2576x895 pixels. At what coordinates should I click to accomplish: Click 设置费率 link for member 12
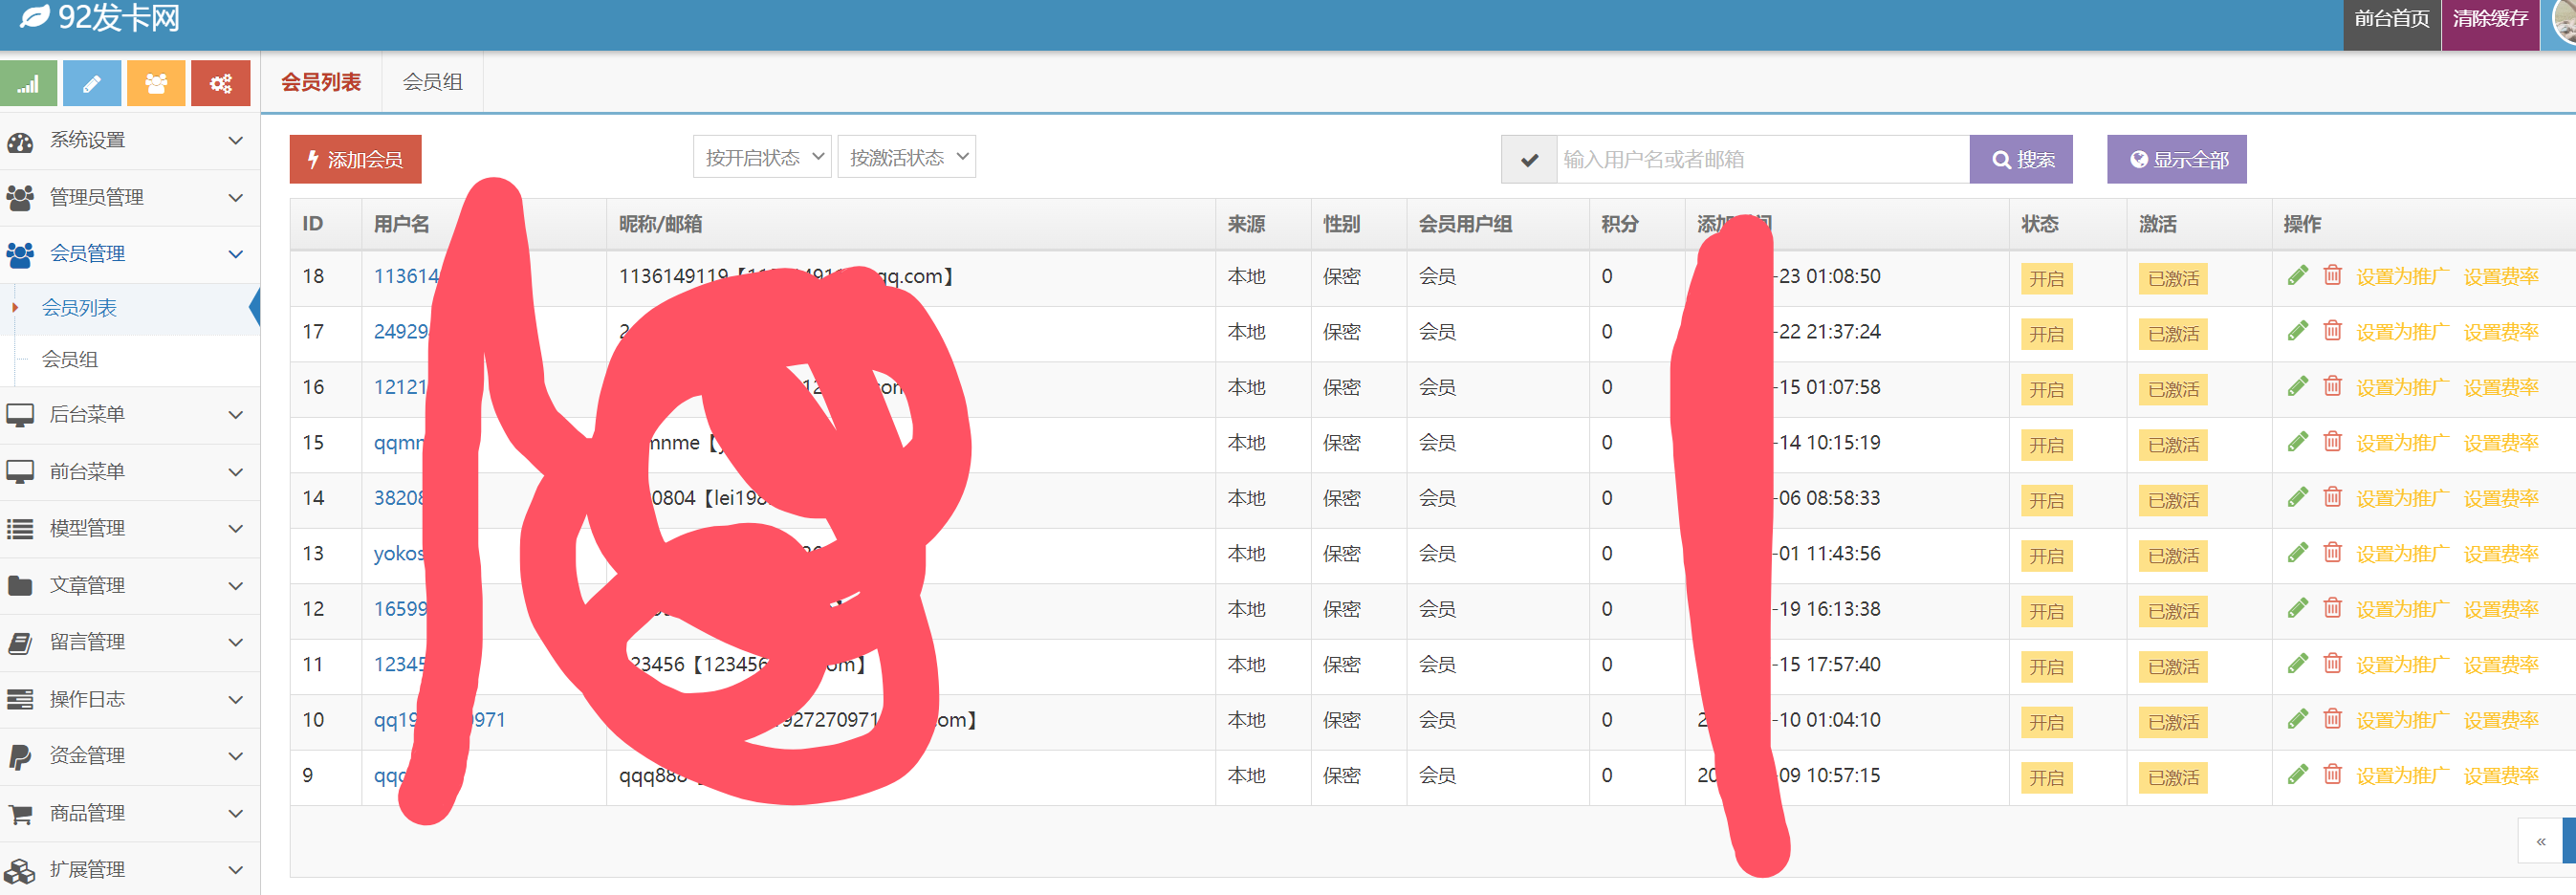(2500, 609)
